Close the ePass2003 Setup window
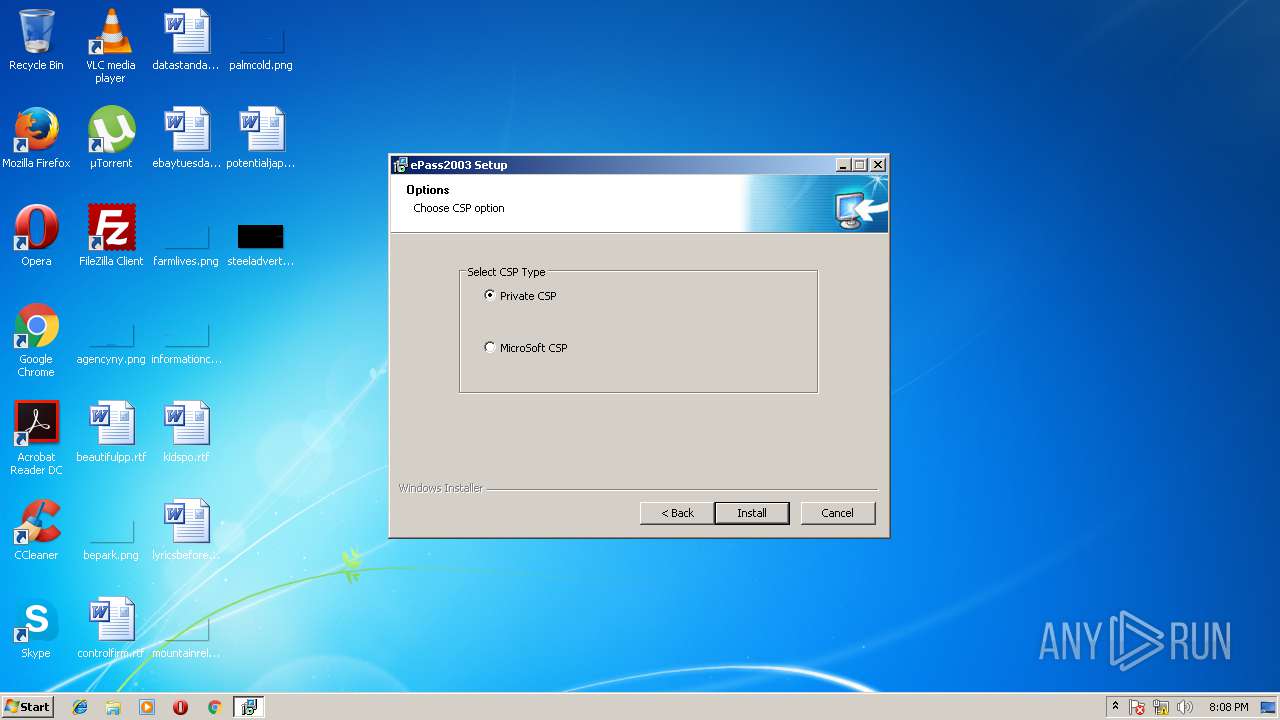Viewport: 1280px width, 720px height. click(878, 165)
